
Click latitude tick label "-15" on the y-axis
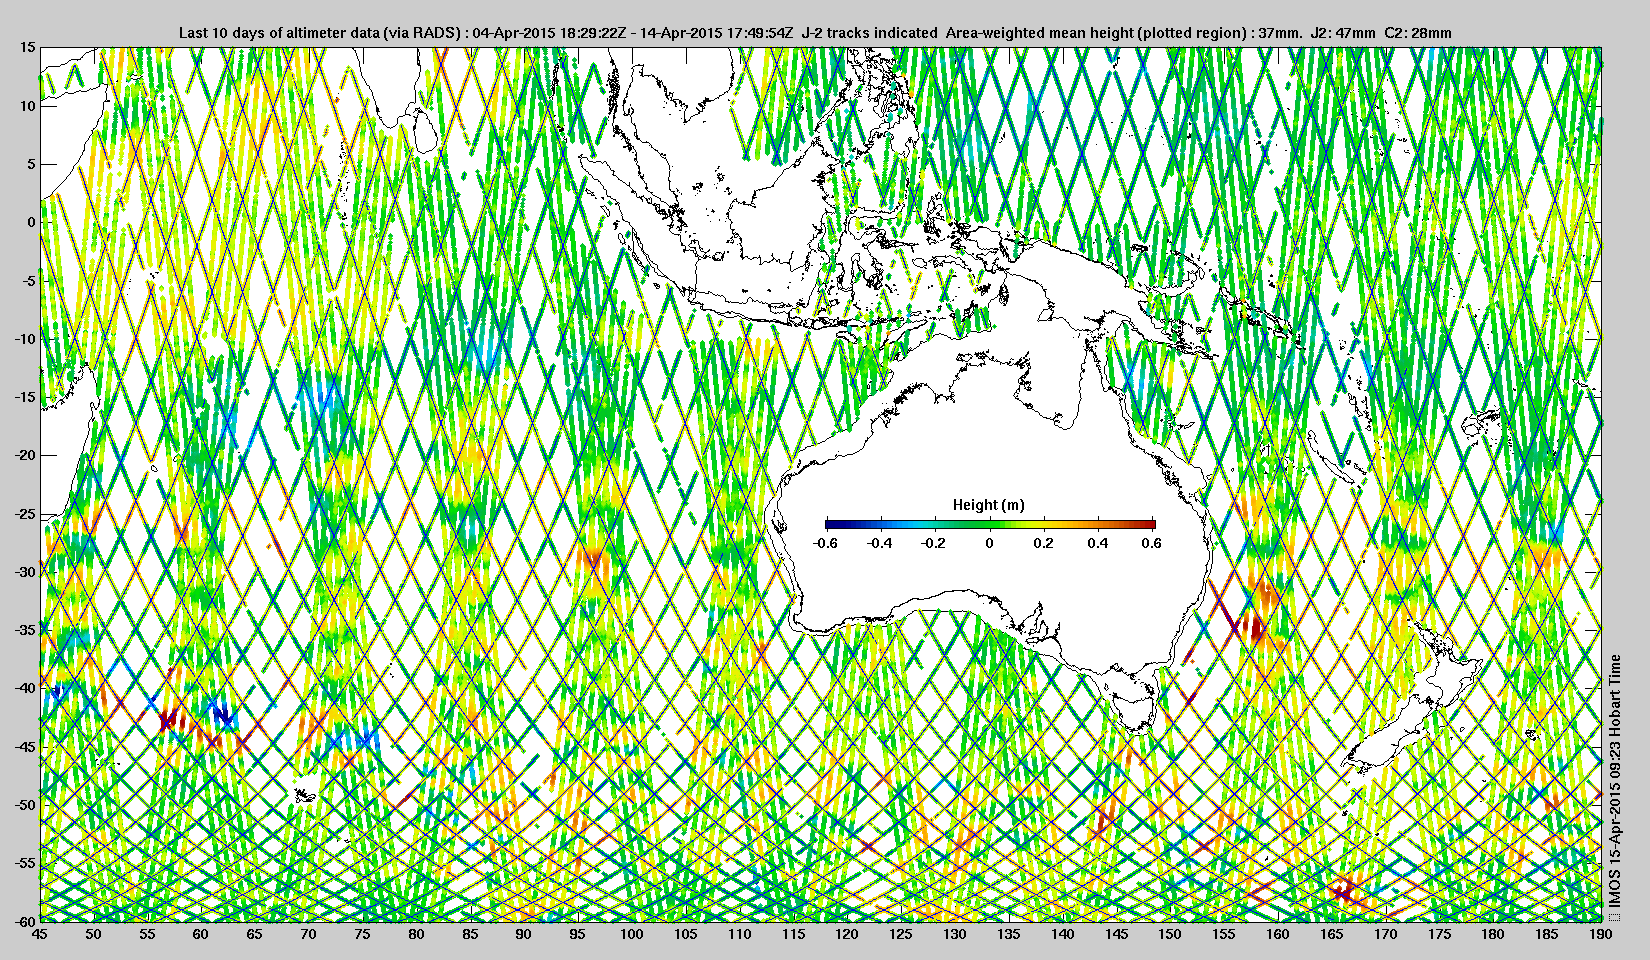pos(25,397)
